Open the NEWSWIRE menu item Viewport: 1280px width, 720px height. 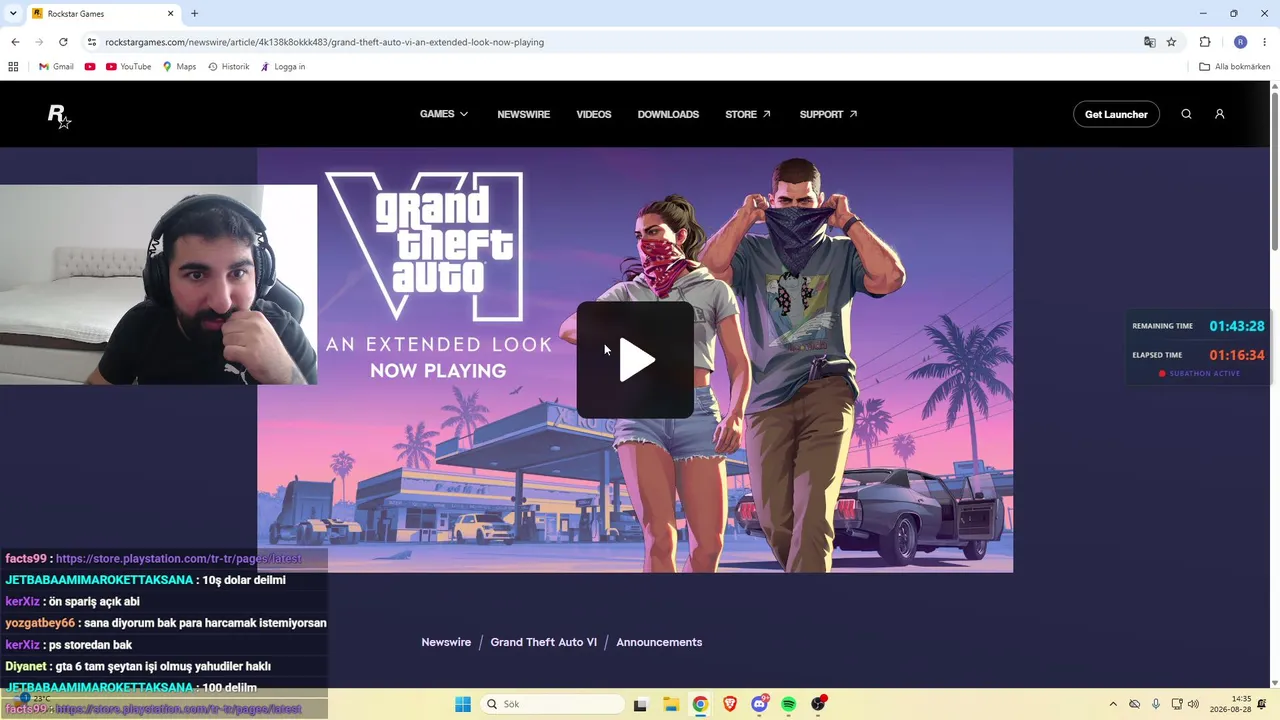tap(524, 114)
